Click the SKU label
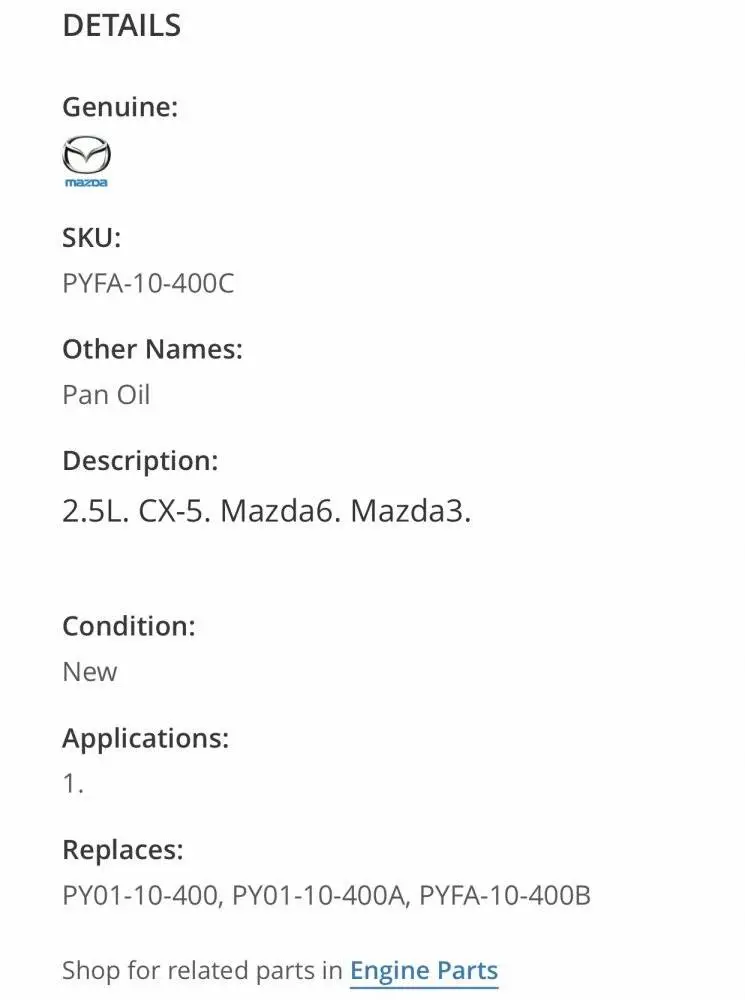Screen dimensions: 745x1000 point(91,238)
